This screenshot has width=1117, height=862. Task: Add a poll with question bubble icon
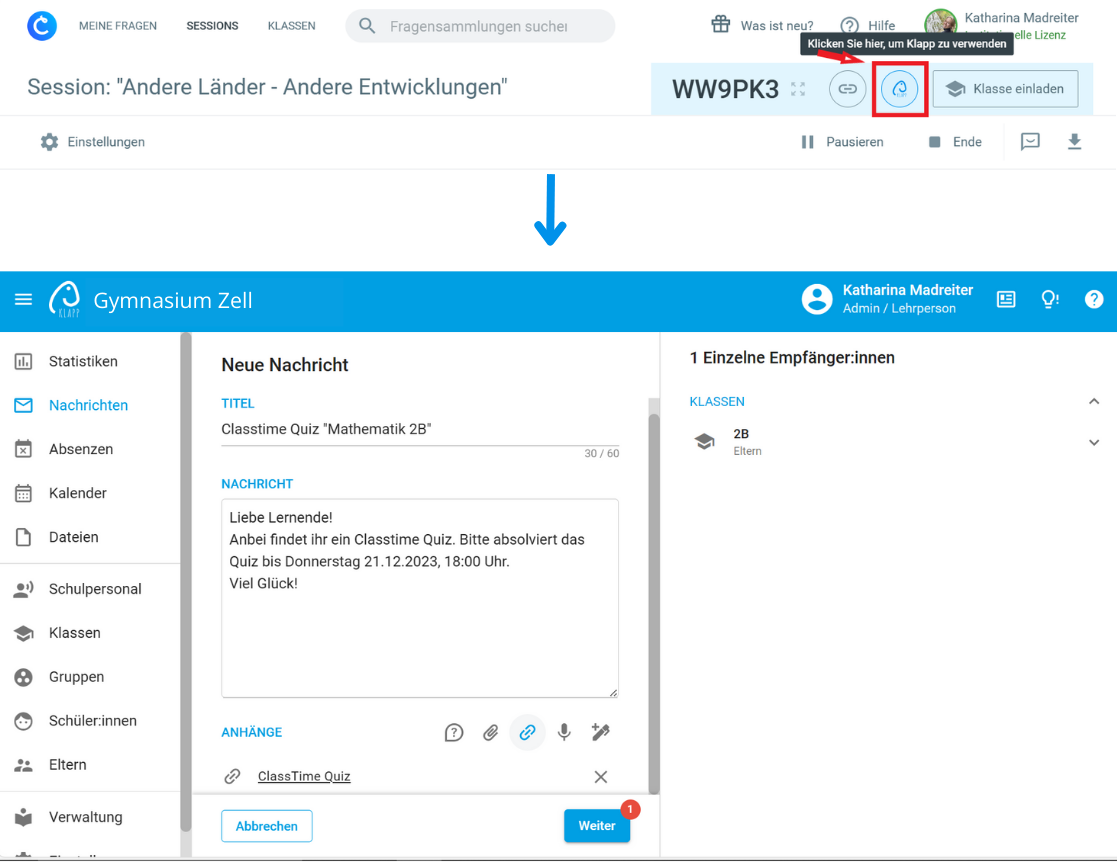pyautogui.click(x=454, y=733)
